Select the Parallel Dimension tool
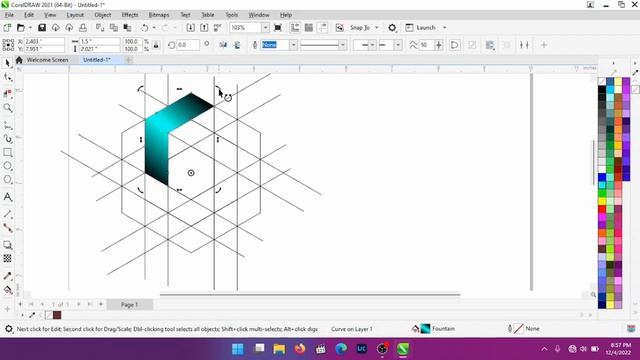Viewport: 640px width, 360px height. [x=7, y=214]
